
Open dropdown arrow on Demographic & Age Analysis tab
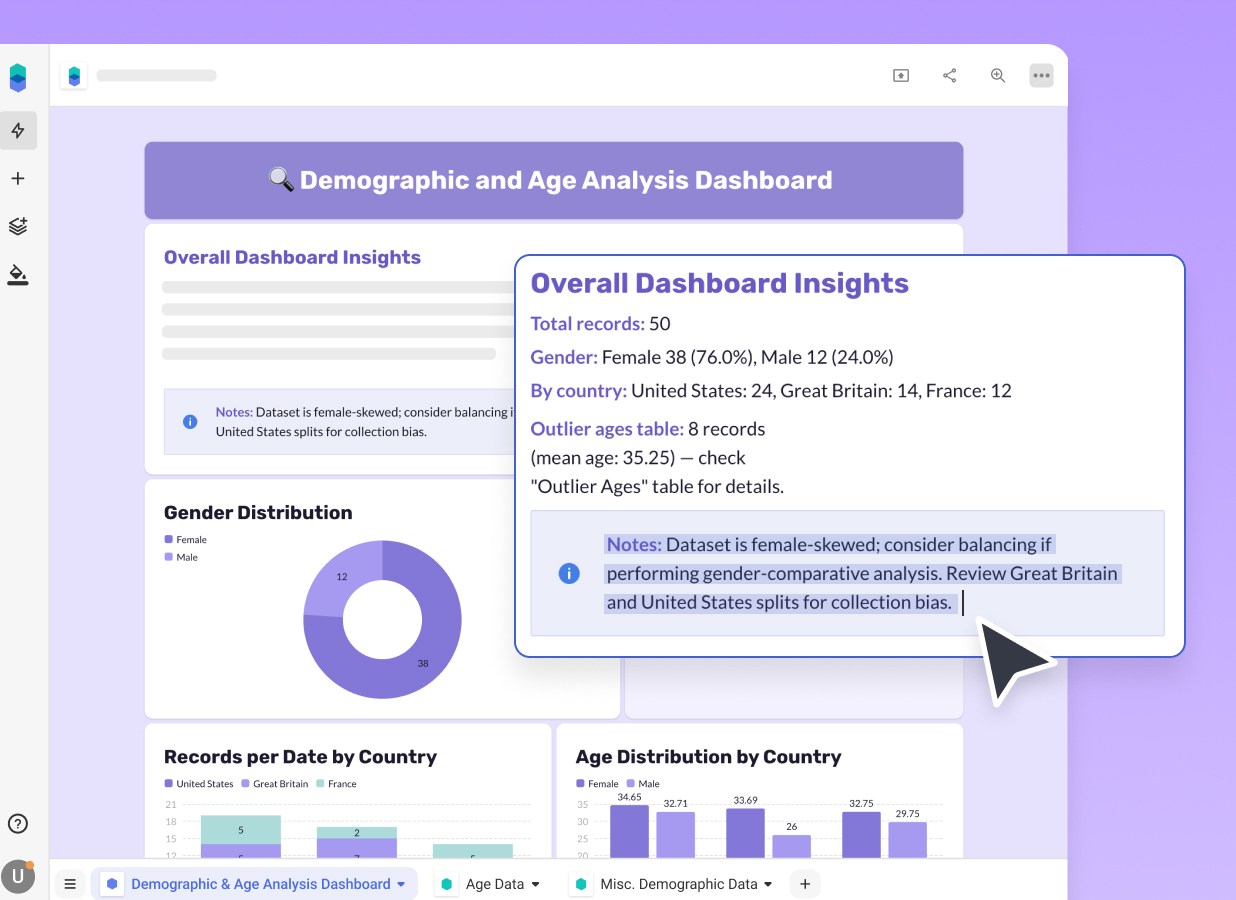pyautogui.click(x=402, y=885)
